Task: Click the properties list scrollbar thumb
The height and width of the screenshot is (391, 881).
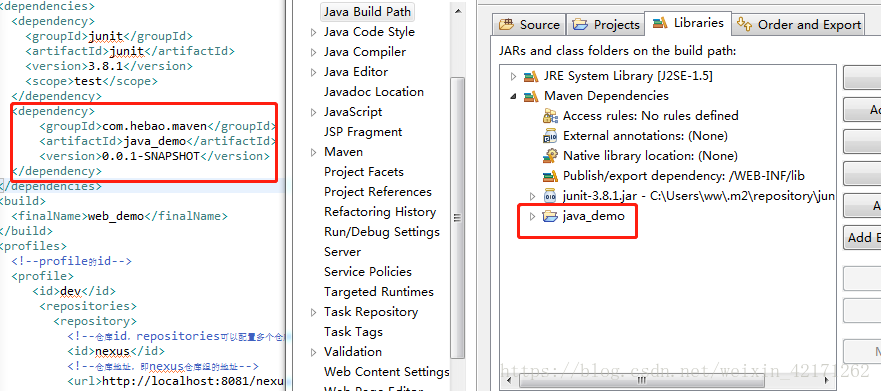Action: click(x=457, y=217)
